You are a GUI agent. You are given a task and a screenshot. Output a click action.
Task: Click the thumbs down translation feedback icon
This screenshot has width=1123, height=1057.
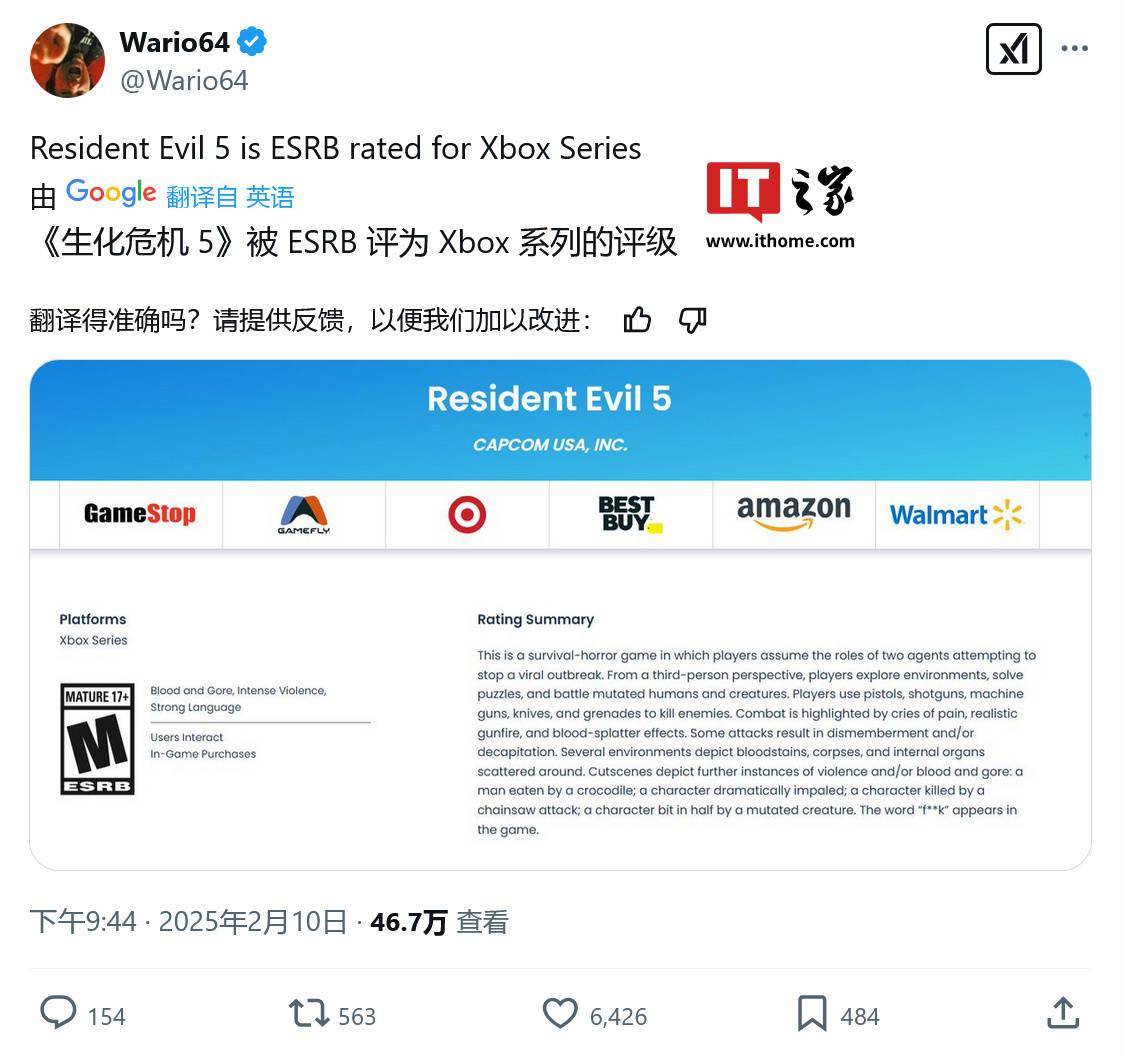click(x=693, y=319)
